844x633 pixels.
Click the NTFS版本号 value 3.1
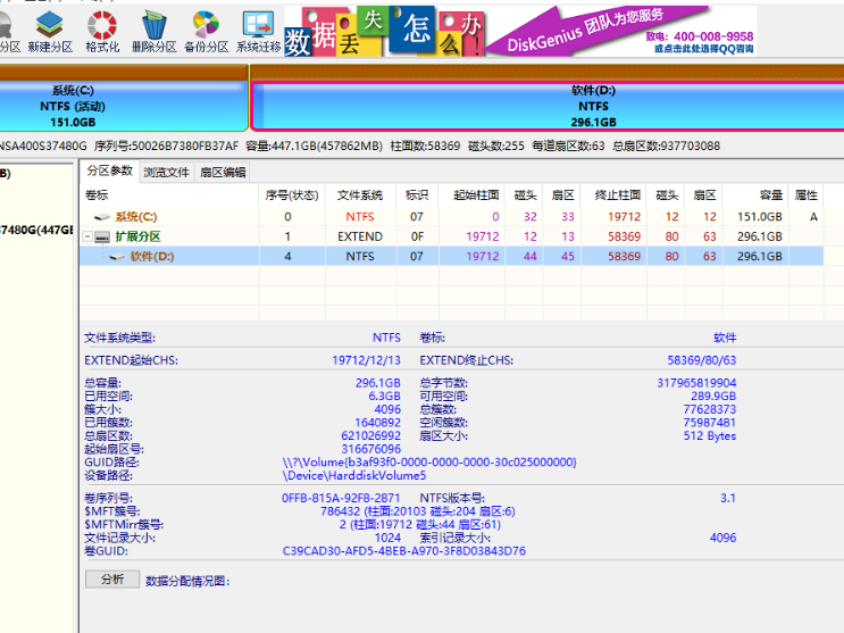728,498
